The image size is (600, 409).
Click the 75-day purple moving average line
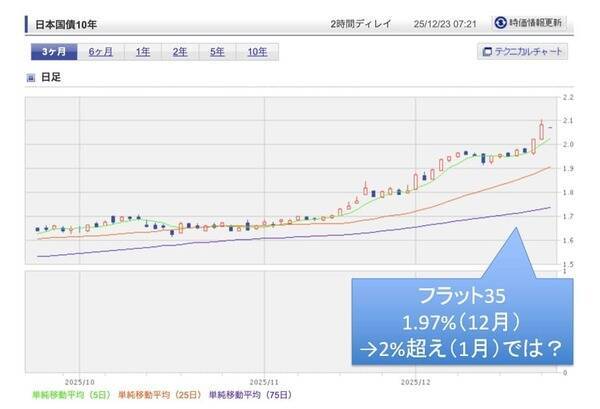click(x=294, y=237)
